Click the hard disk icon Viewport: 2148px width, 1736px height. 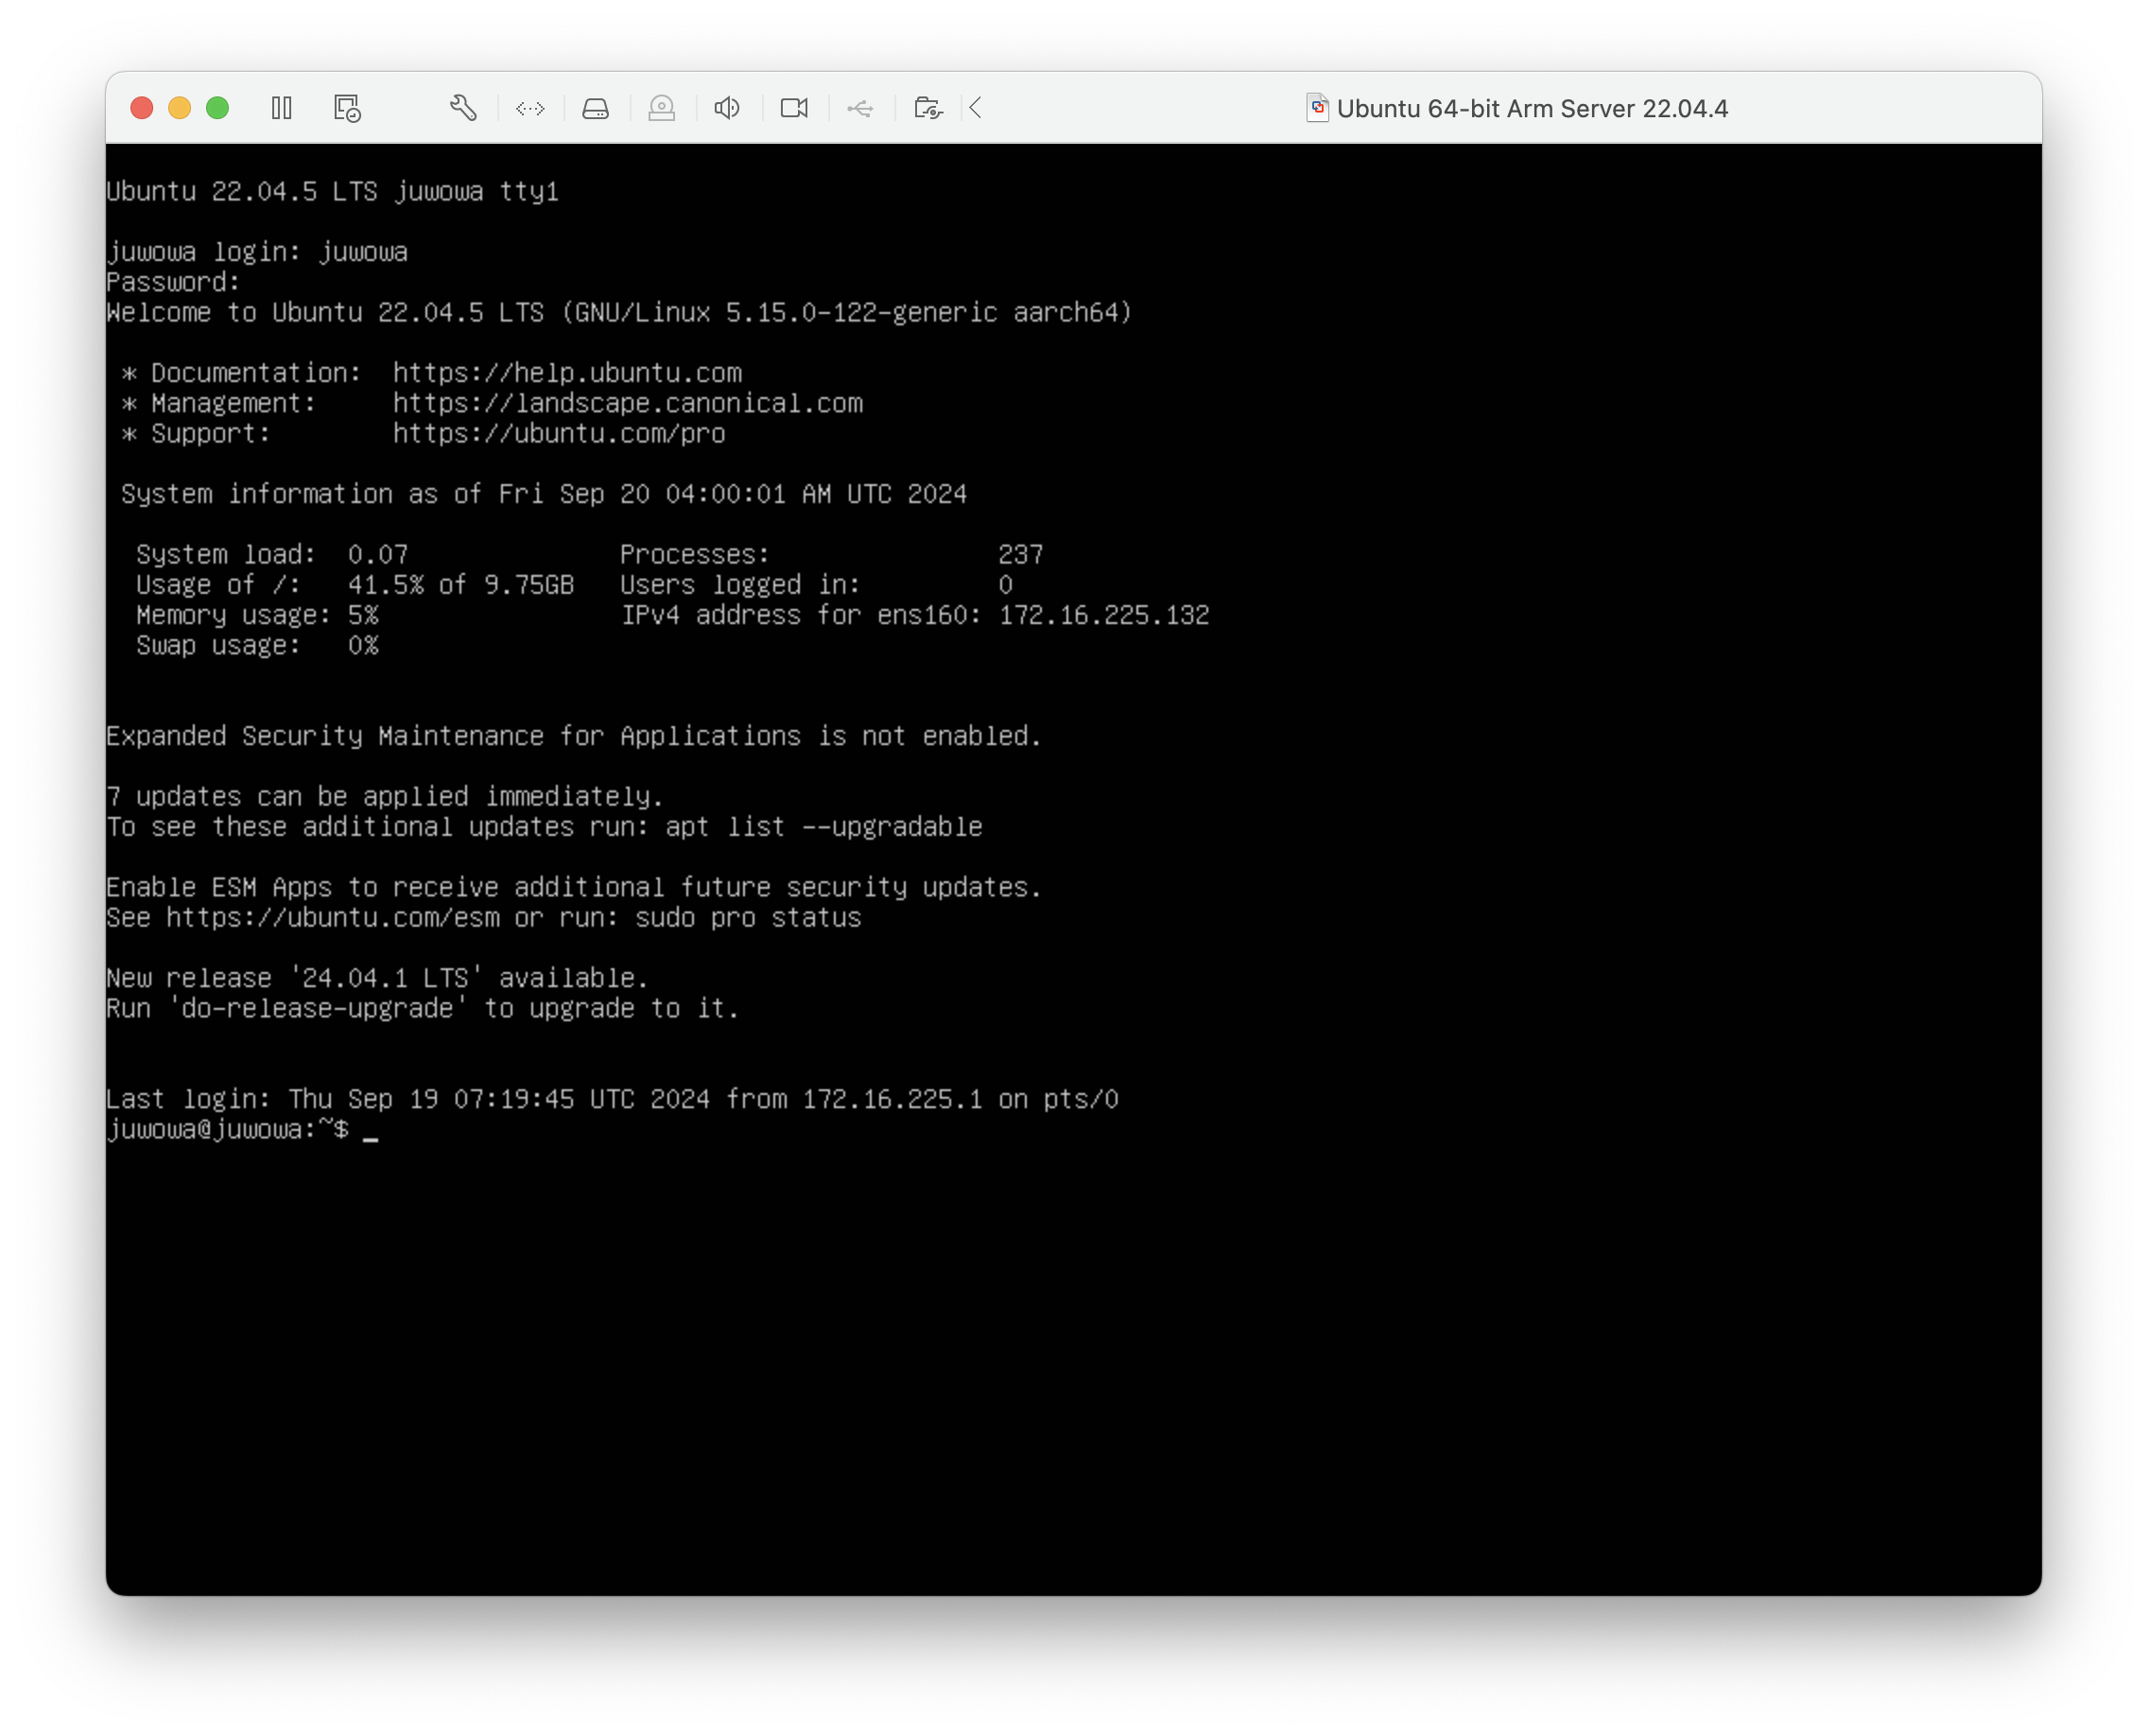coord(596,108)
